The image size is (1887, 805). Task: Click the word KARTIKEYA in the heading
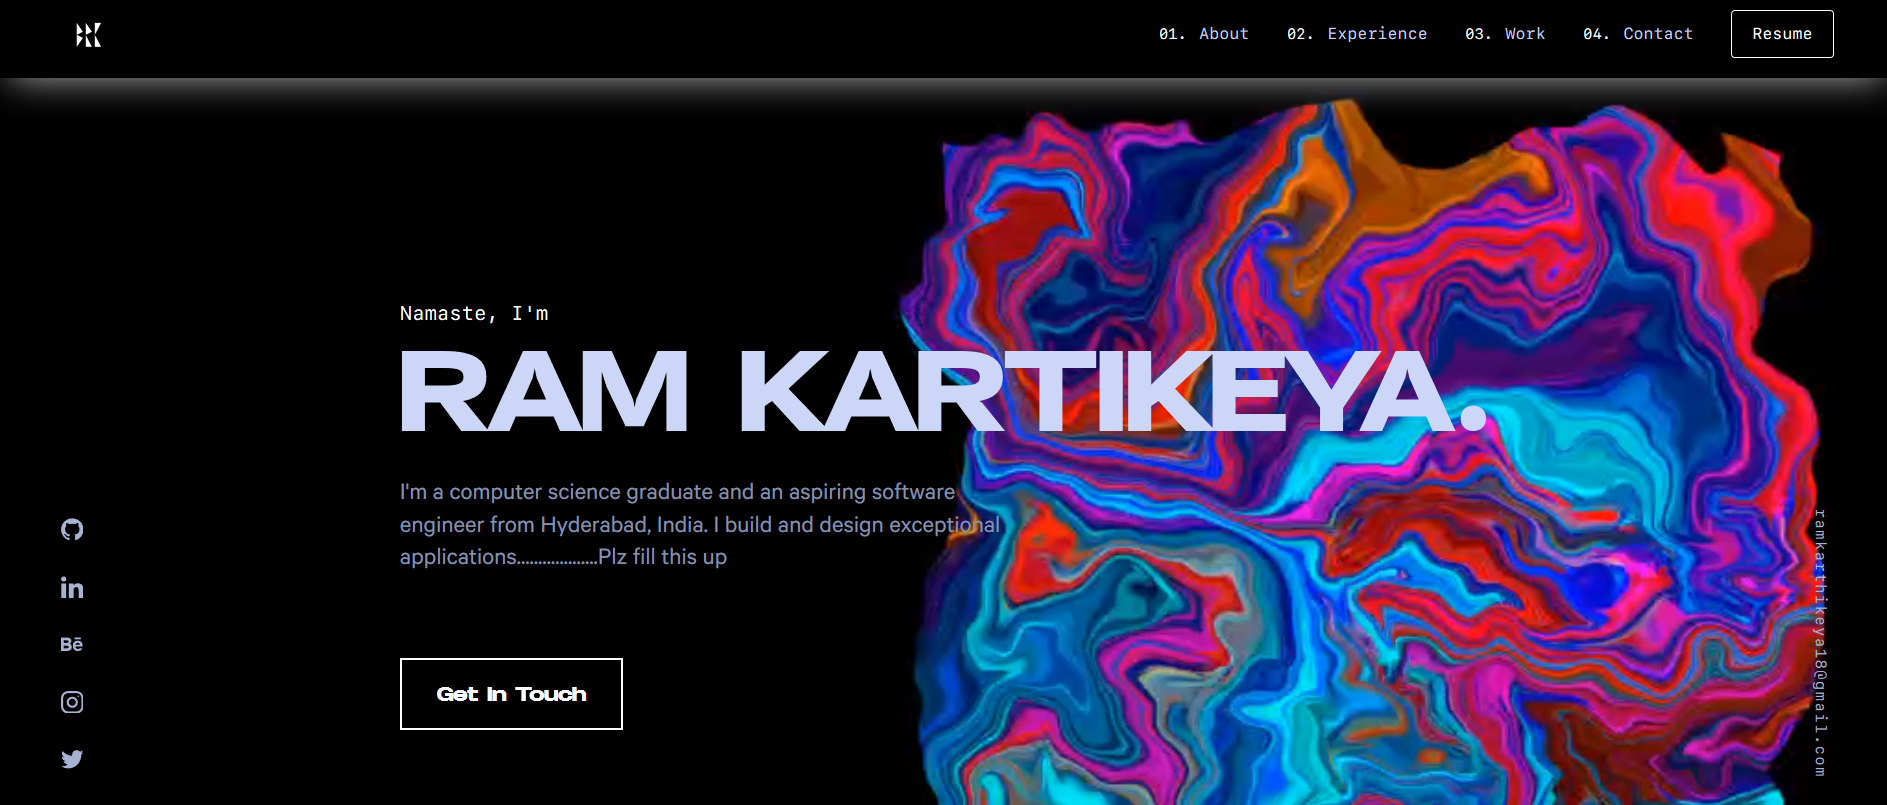pyautogui.click(x=1097, y=391)
